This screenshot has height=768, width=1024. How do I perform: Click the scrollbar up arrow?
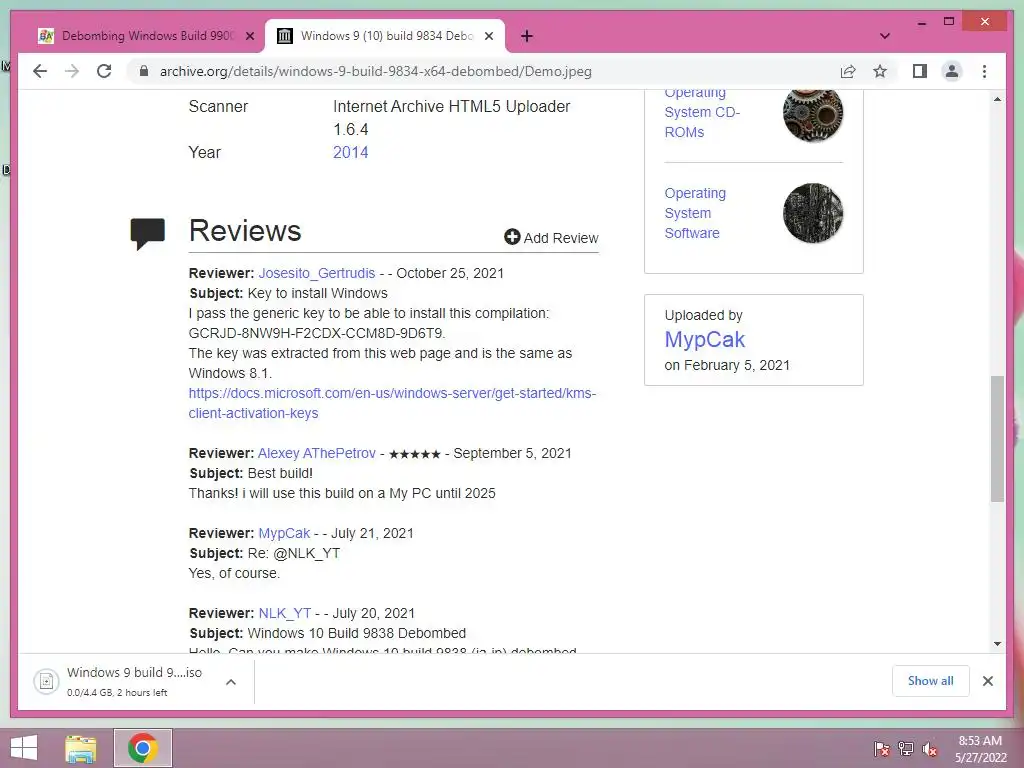[x=997, y=99]
